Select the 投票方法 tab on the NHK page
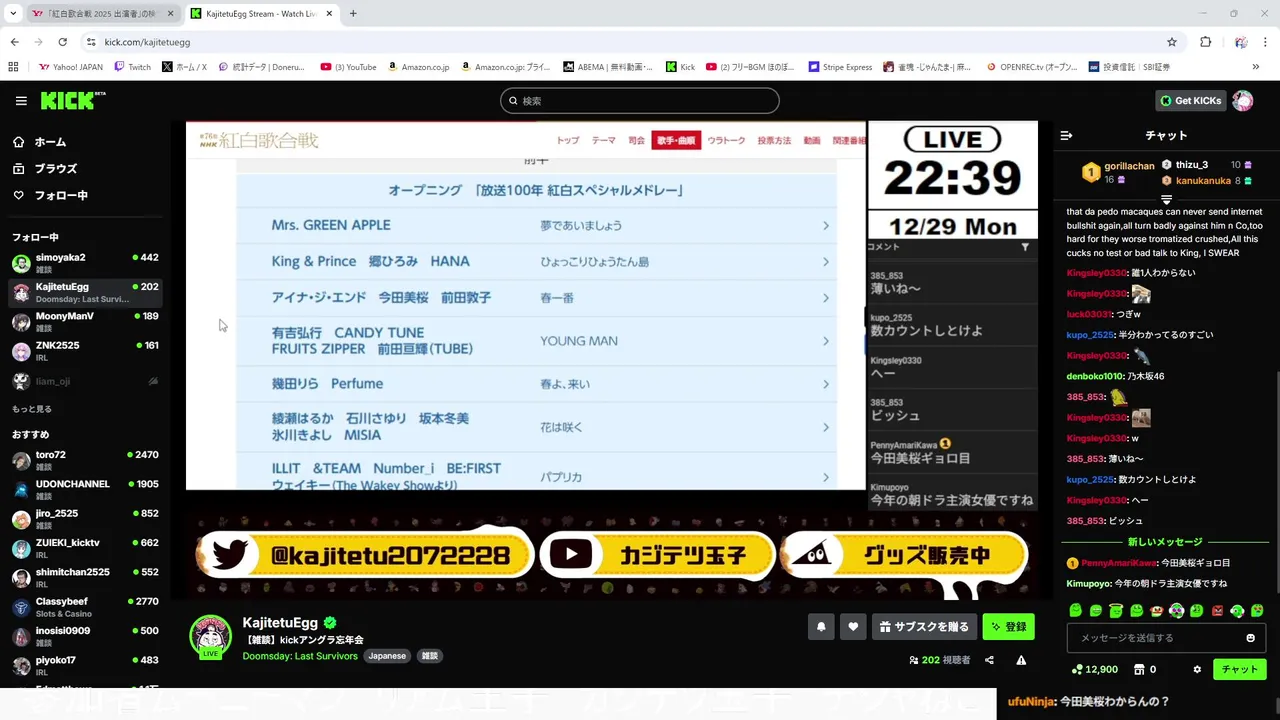 pyautogui.click(x=774, y=141)
